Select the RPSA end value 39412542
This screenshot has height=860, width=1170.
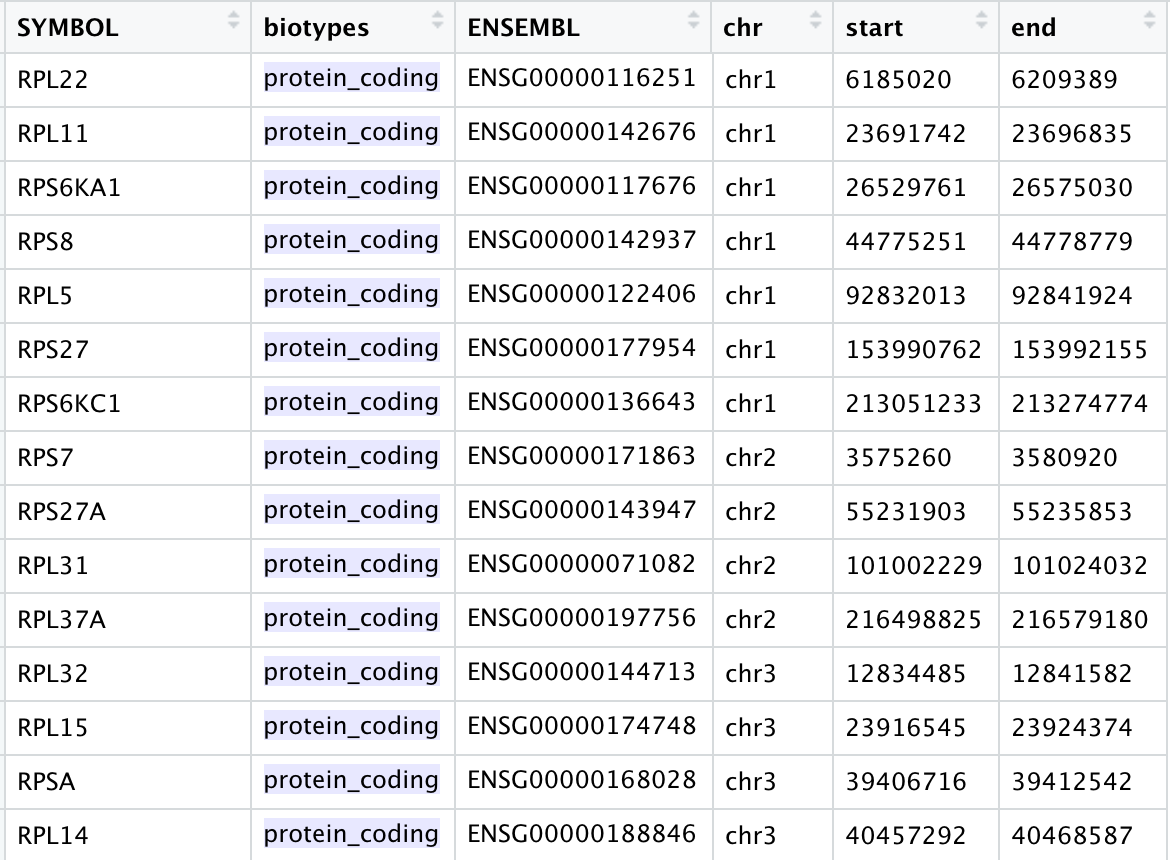(x=1072, y=782)
